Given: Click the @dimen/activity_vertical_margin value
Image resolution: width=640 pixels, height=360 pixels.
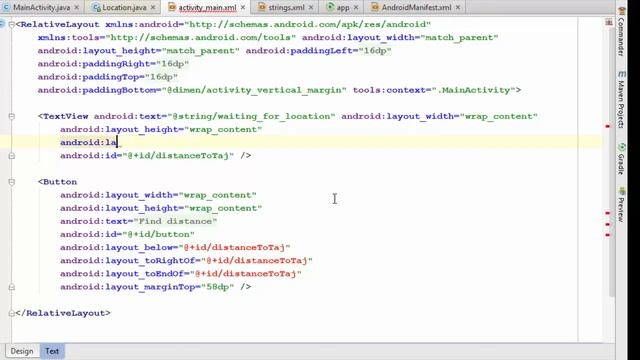Looking at the screenshot, I should pos(254,90).
